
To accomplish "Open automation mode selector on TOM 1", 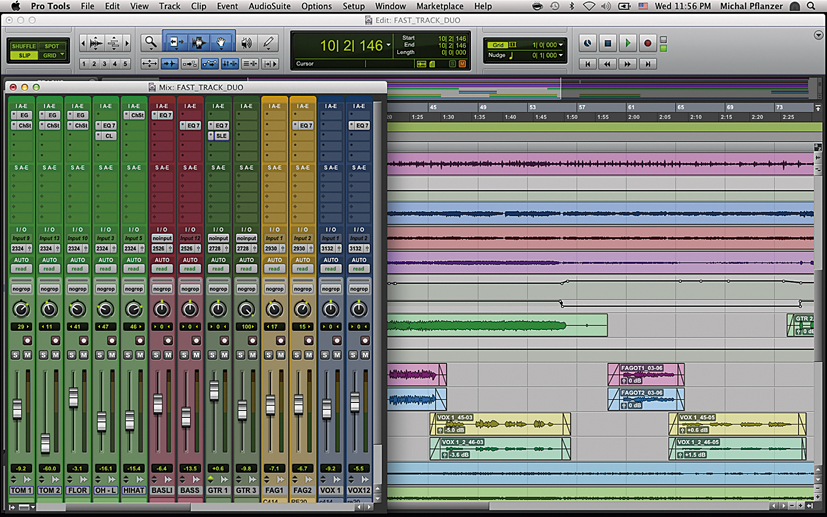I will point(21,269).
